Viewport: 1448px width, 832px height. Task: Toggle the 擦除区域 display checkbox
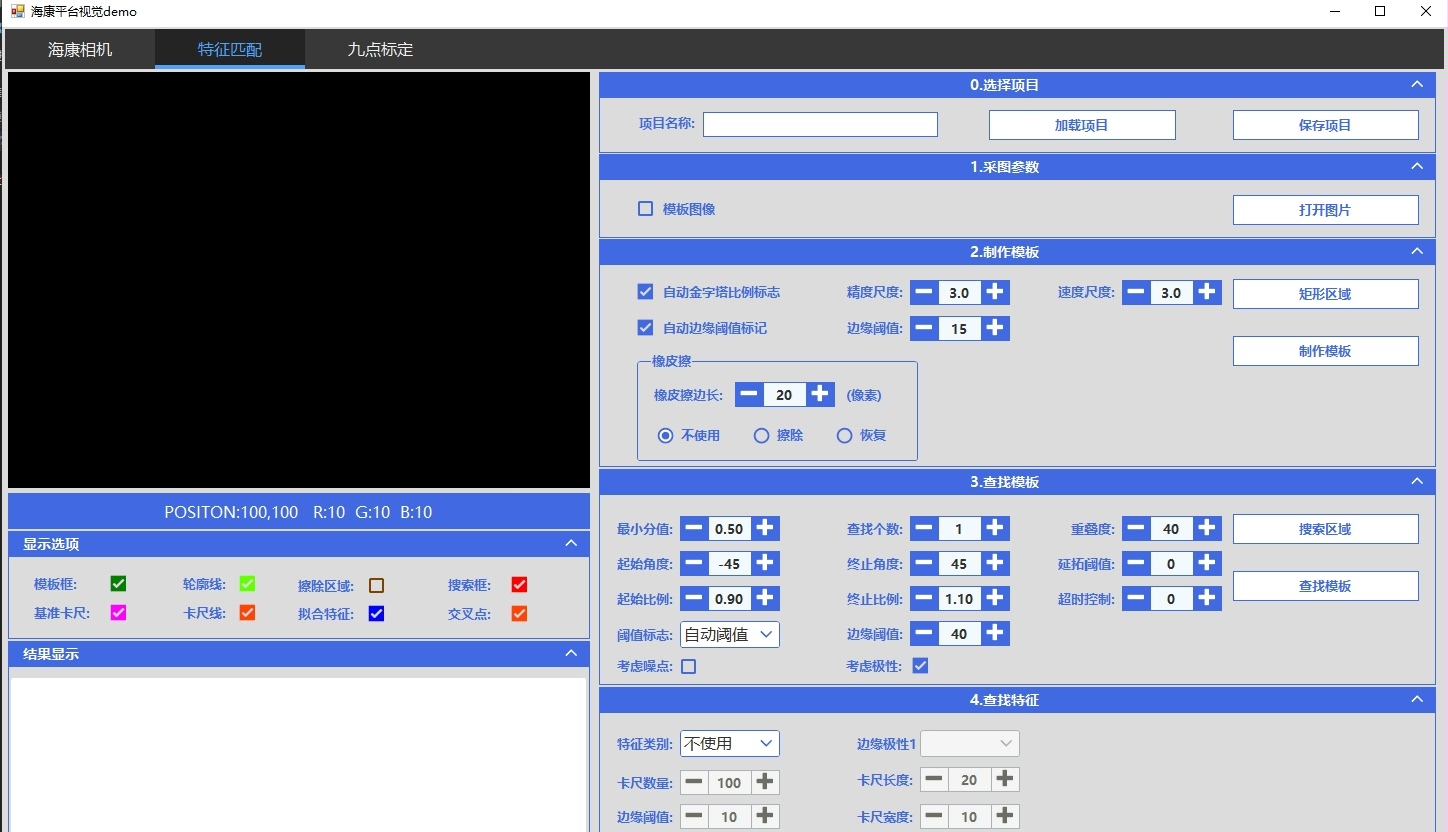click(x=376, y=585)
